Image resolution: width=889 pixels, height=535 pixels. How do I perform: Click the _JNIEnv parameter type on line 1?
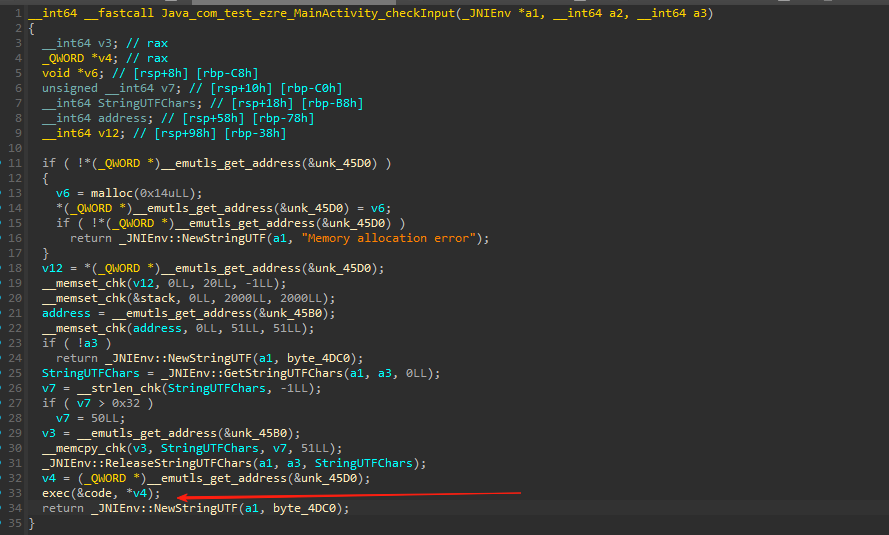click(x=486, y=13)
